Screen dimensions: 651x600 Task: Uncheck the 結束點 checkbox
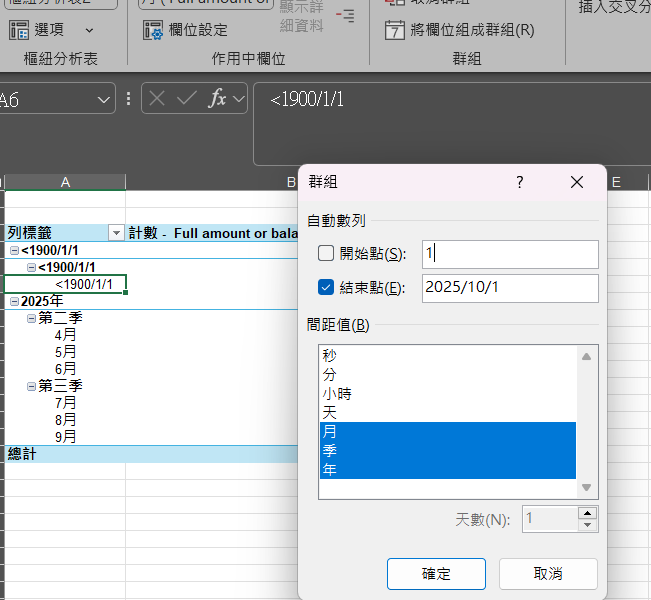pyautogui.click(x=325, y=288)
